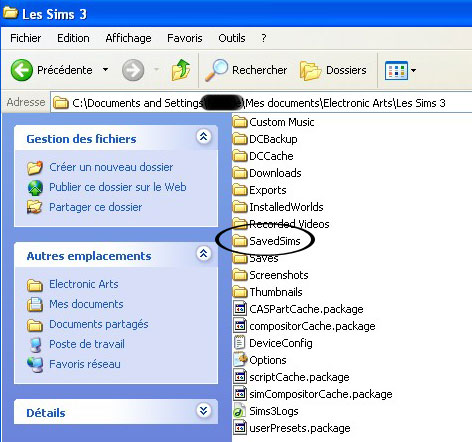Click Créer un nouveau dossier link
The width and height of the screenshot is (472, 442).
(x=111, y=167)
